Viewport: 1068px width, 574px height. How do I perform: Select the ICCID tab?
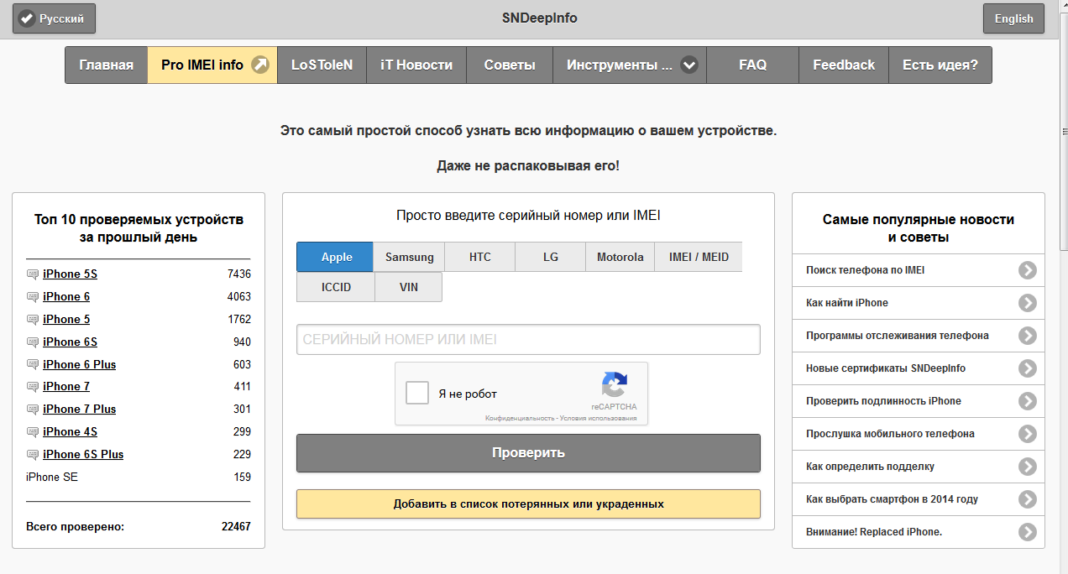pos(336,287)
